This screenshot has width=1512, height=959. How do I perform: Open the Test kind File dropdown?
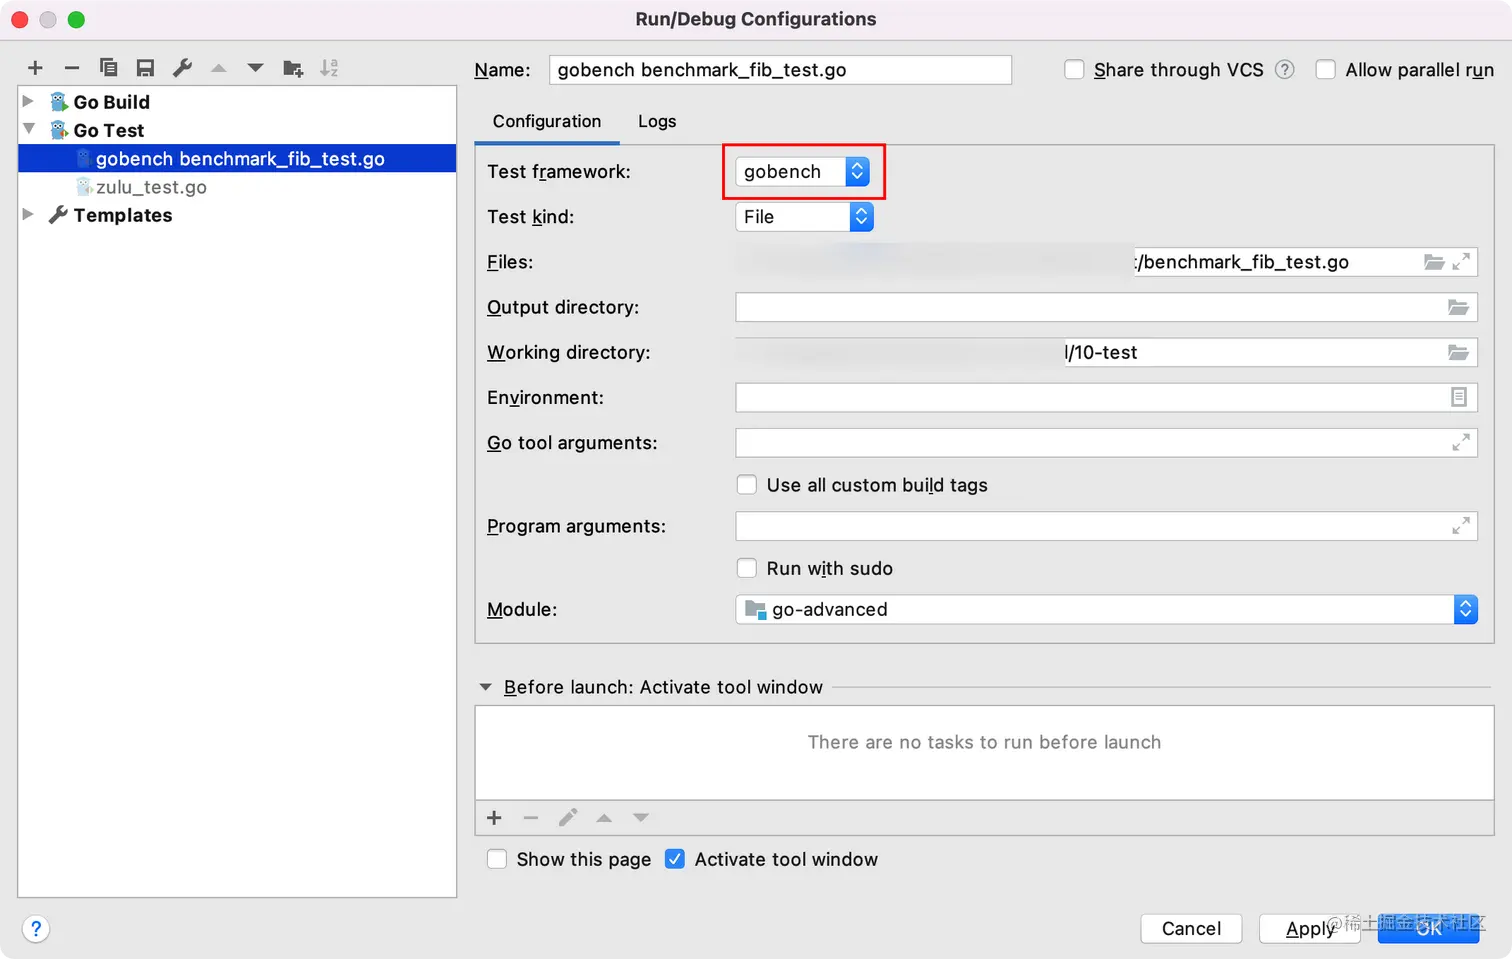coord(804,217)
